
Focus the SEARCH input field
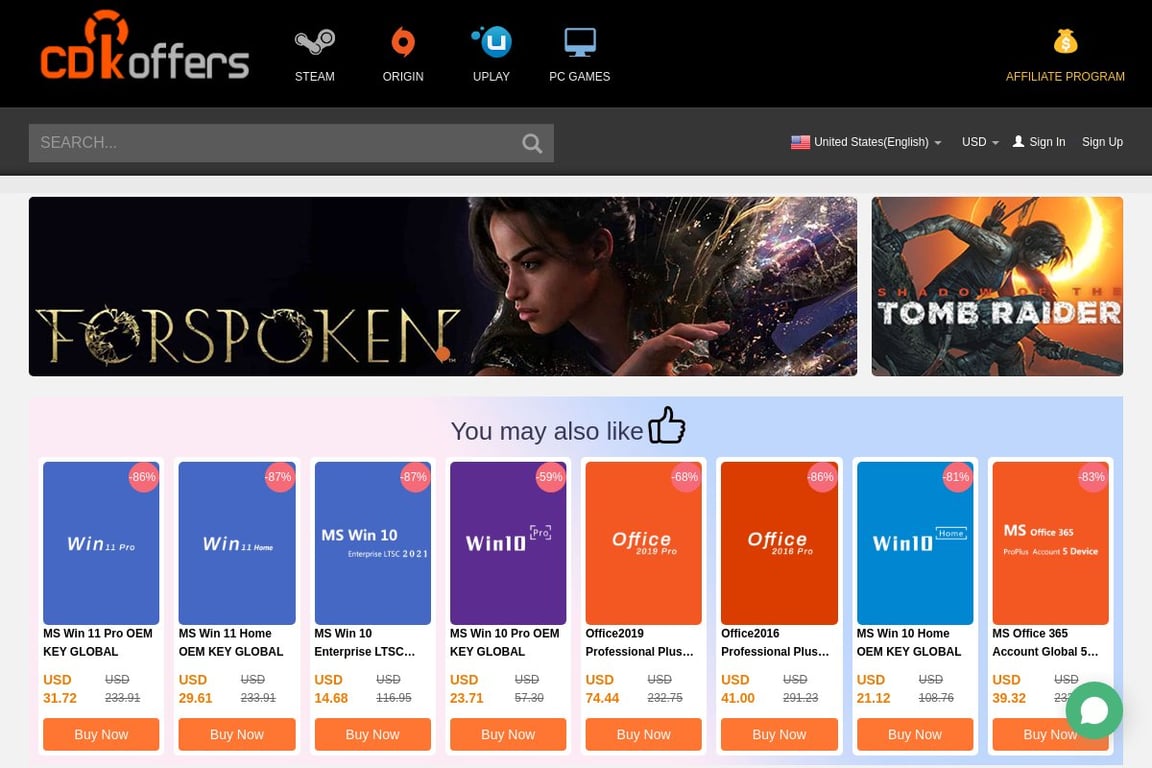pos(291,143)
